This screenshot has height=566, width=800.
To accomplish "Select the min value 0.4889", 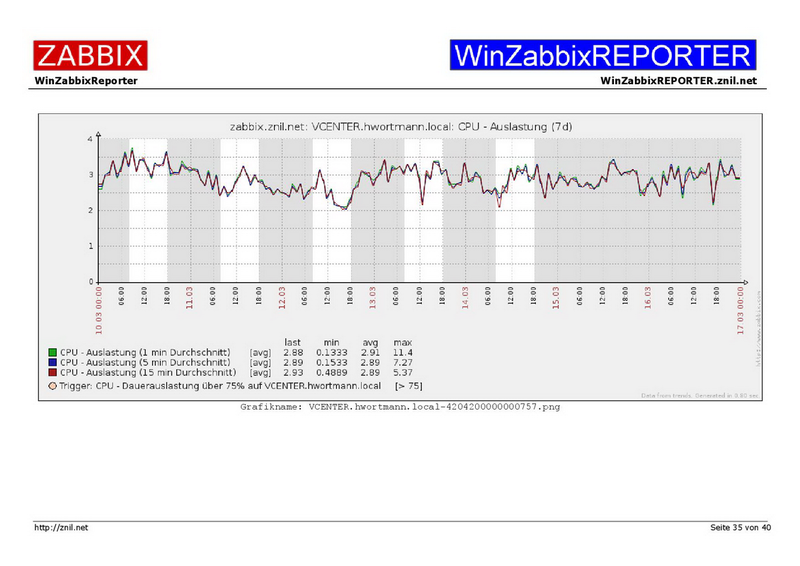I will pyautogui.click(x=332, y=373).
